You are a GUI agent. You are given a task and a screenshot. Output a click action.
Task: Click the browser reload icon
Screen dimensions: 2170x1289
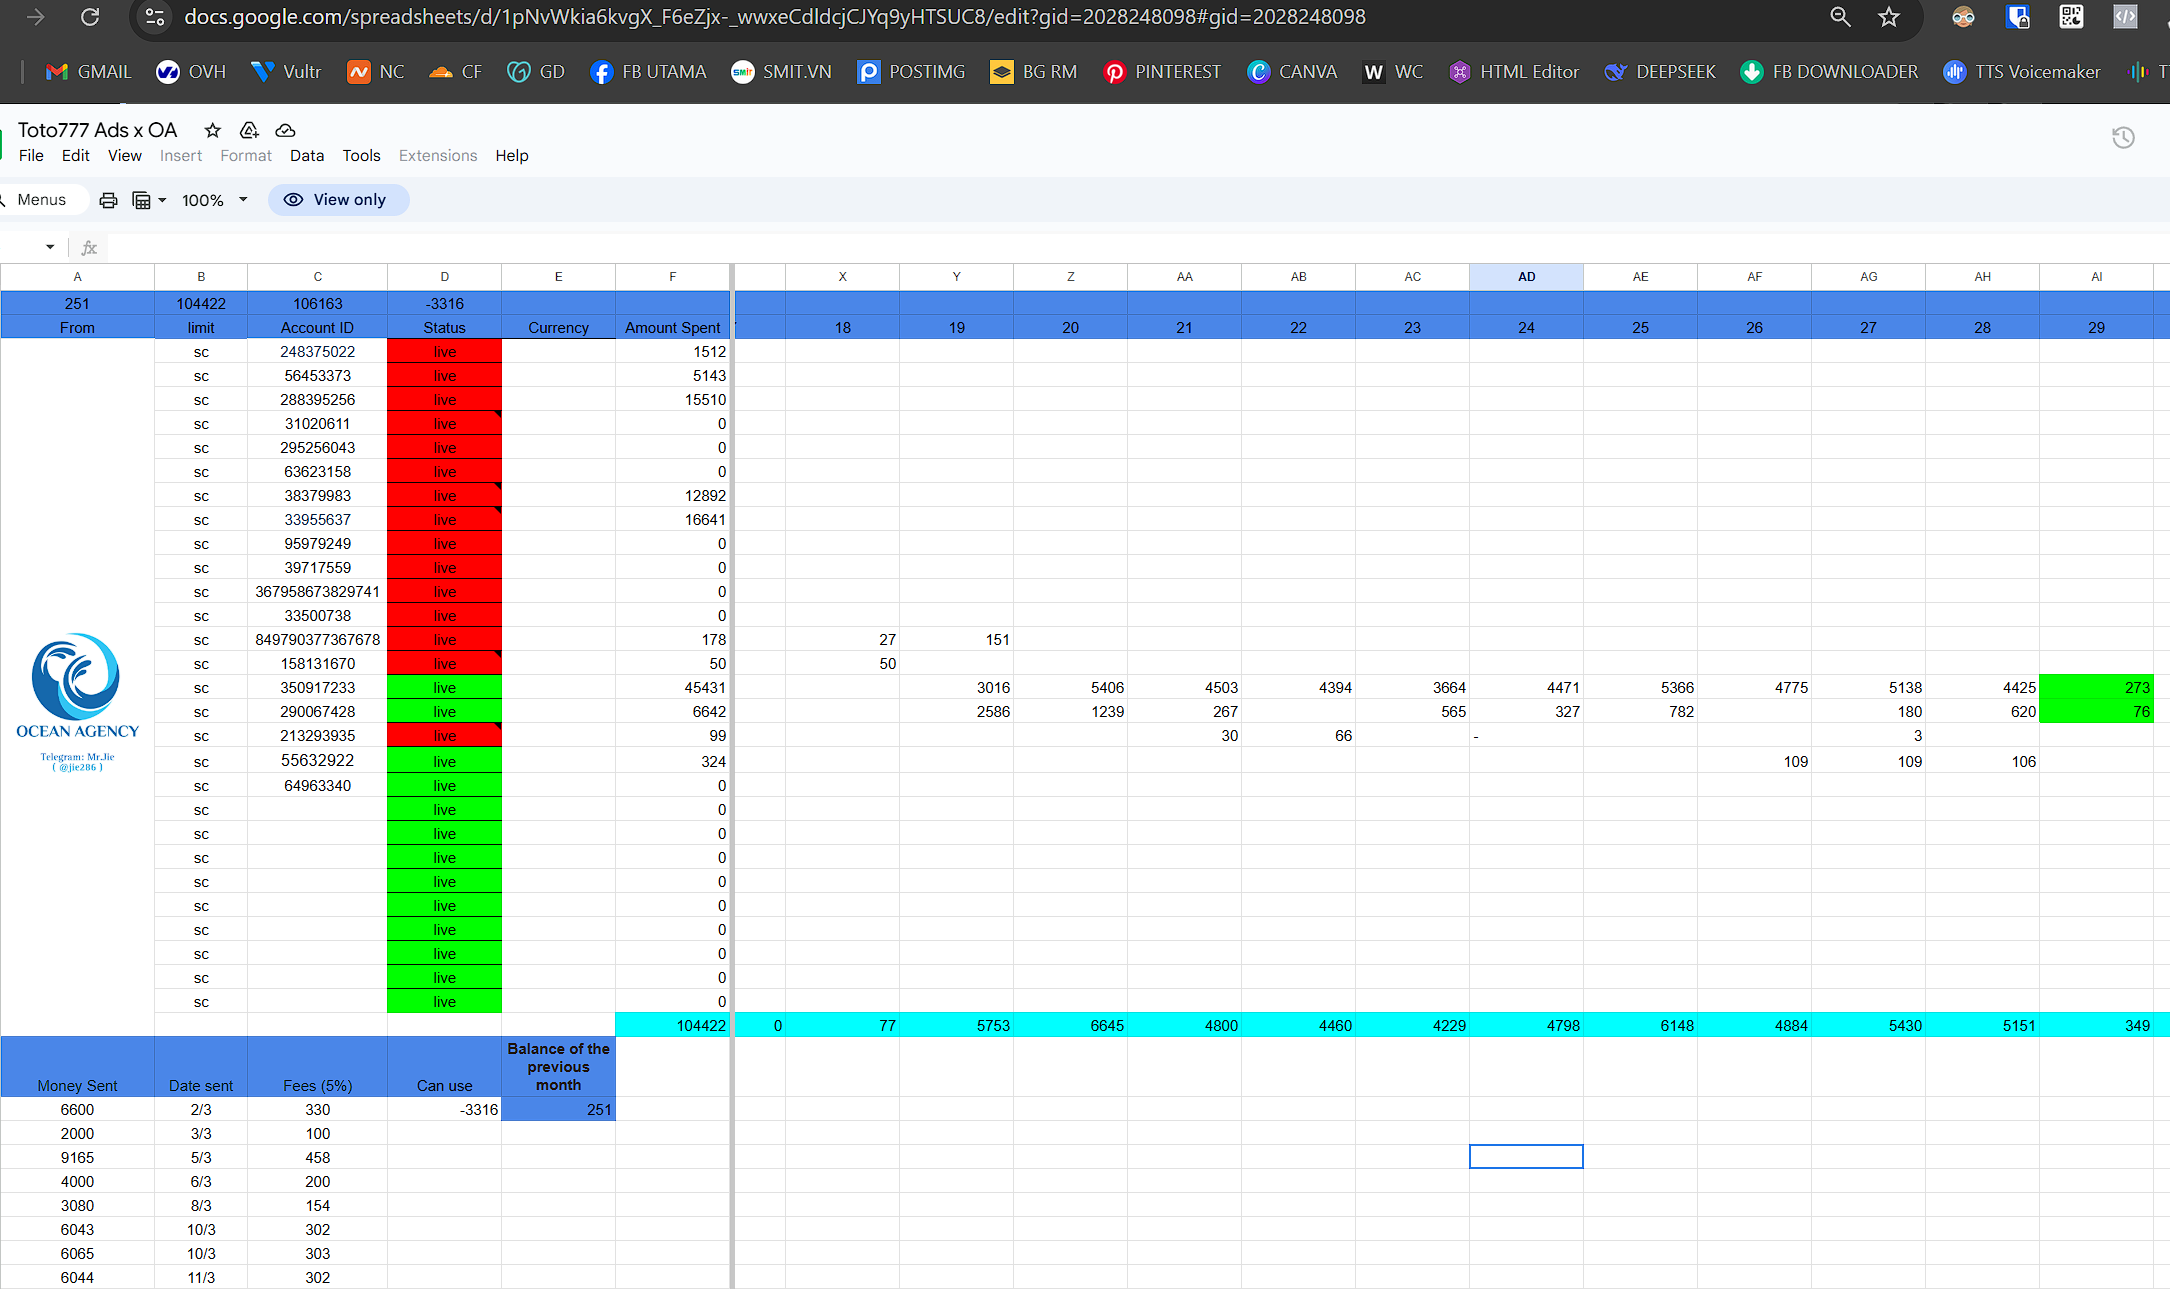[90, 17]
